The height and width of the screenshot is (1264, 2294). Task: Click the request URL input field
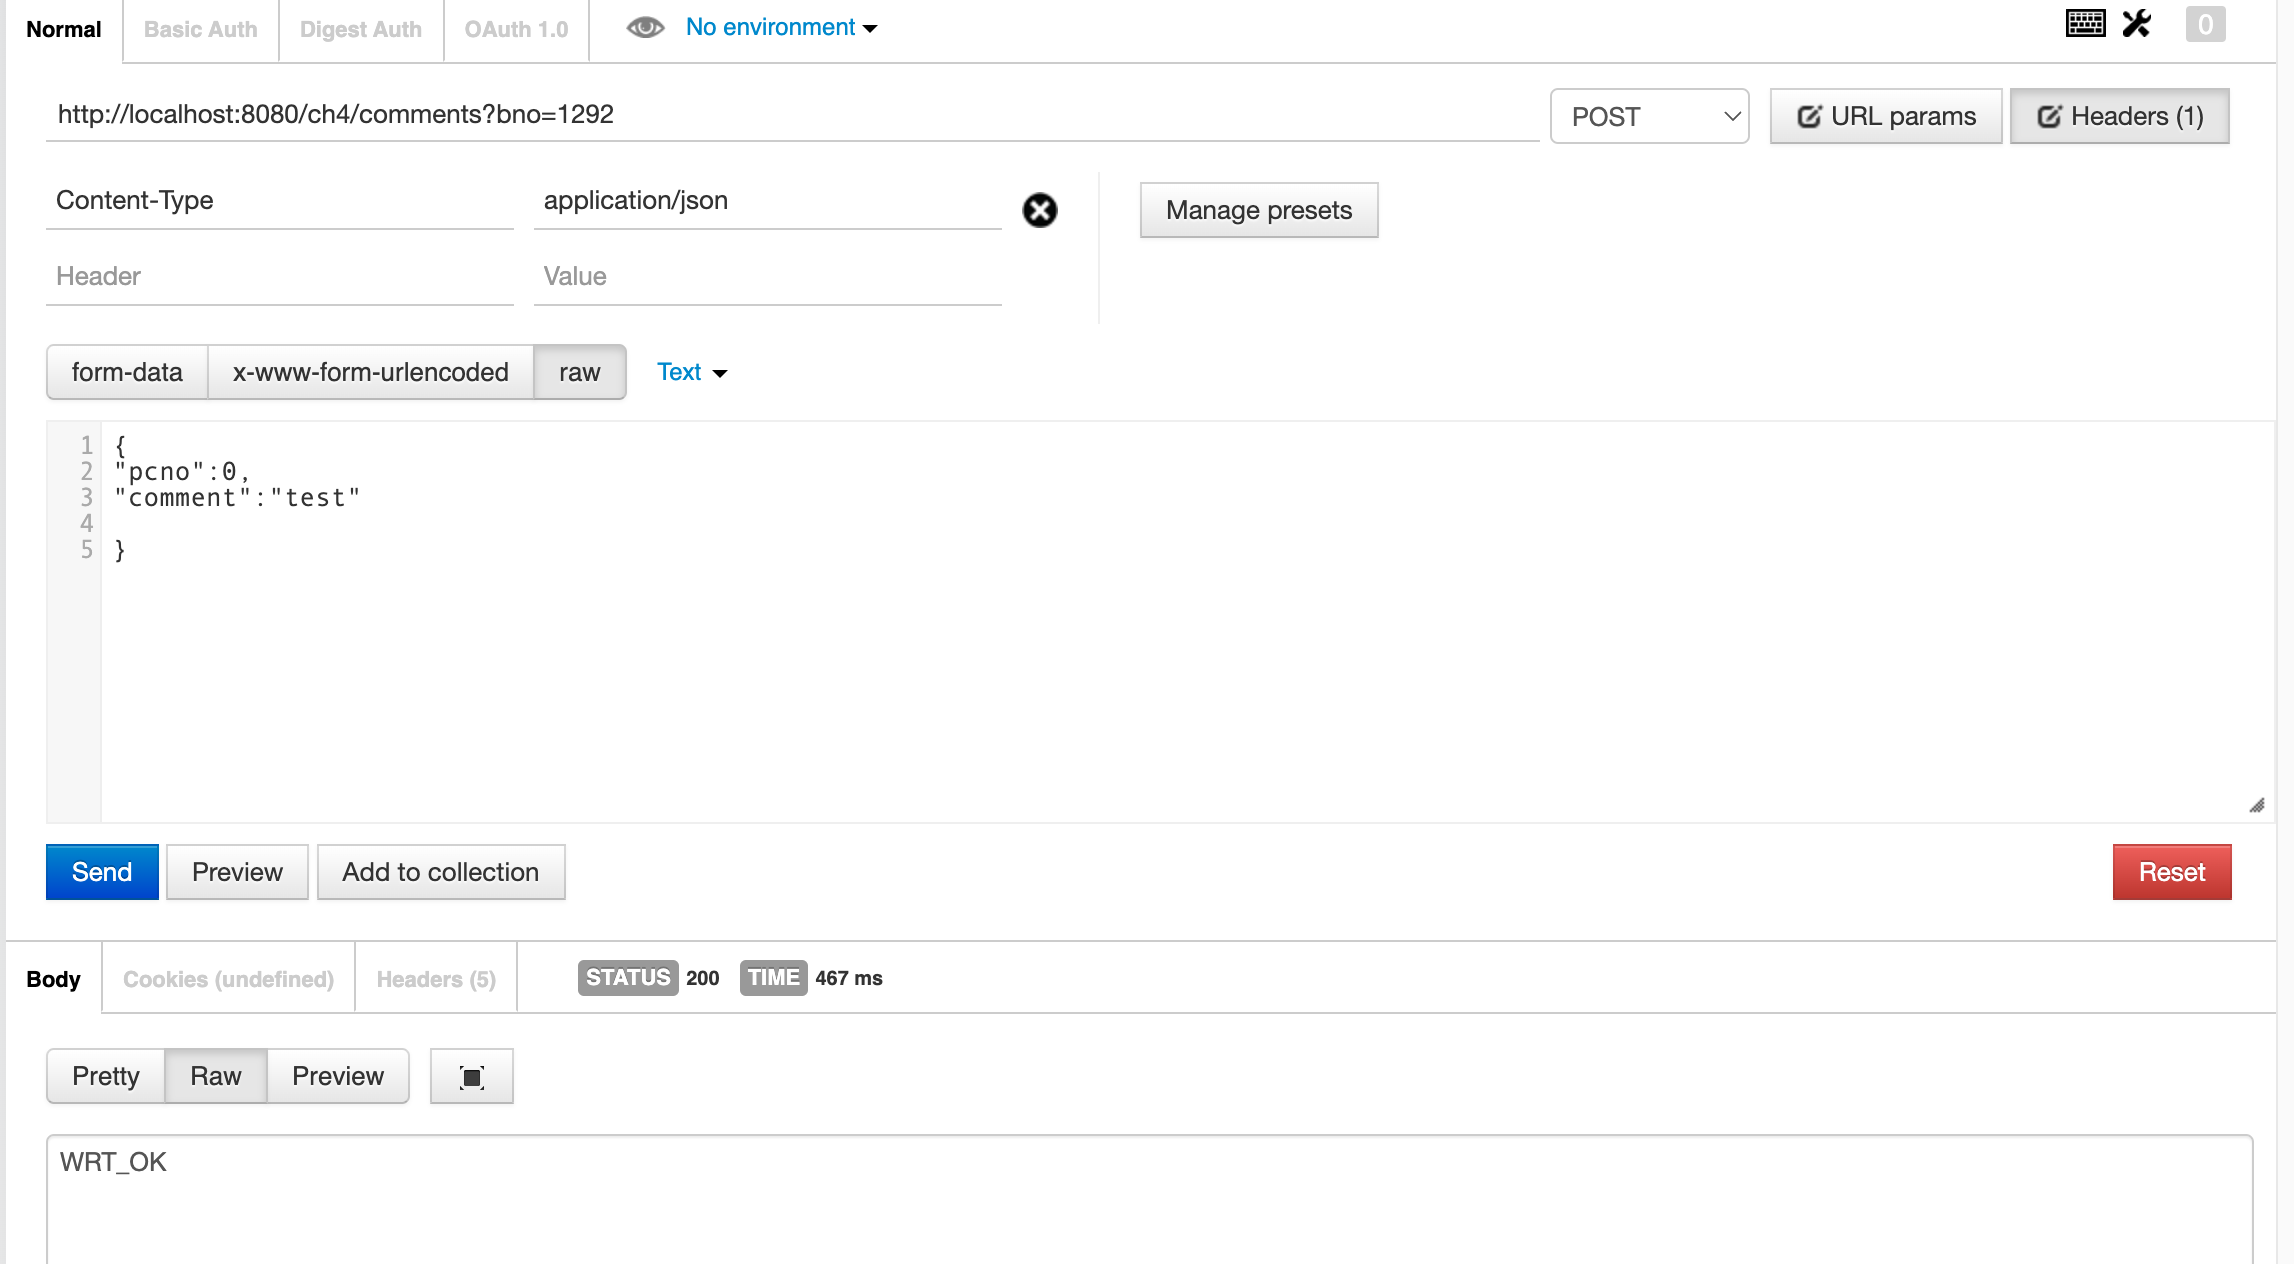790,115
